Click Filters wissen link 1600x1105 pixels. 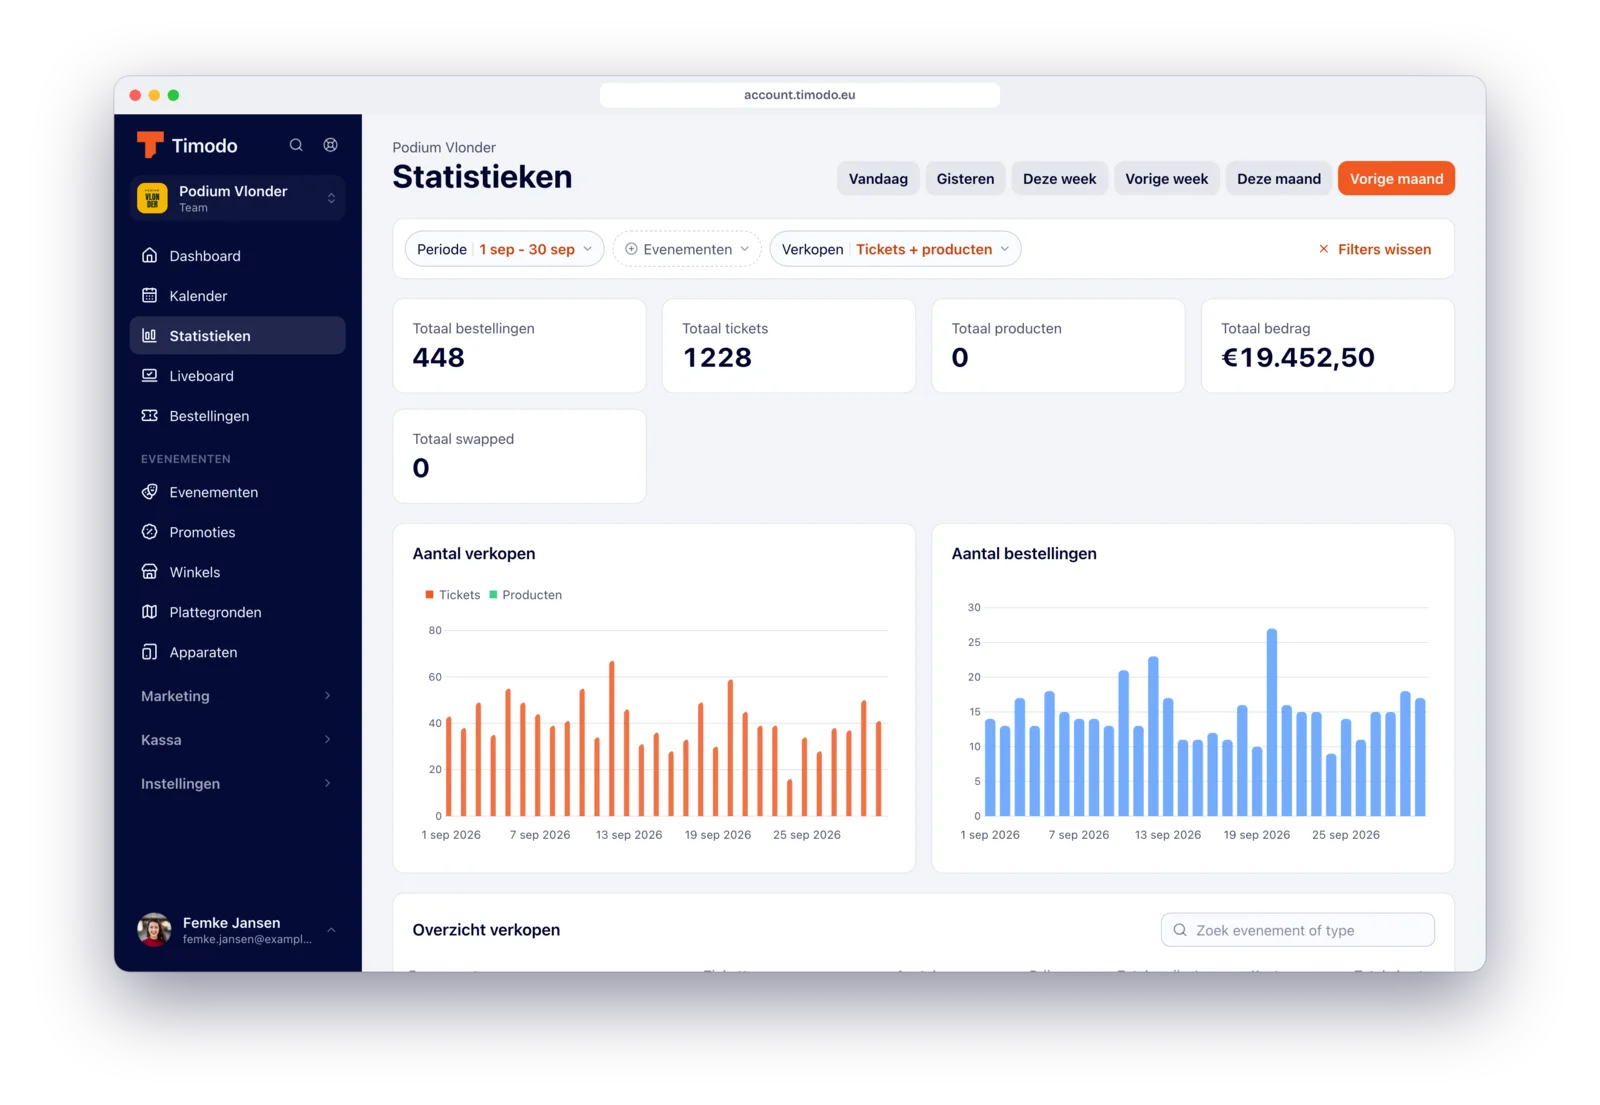point(1374,249)
